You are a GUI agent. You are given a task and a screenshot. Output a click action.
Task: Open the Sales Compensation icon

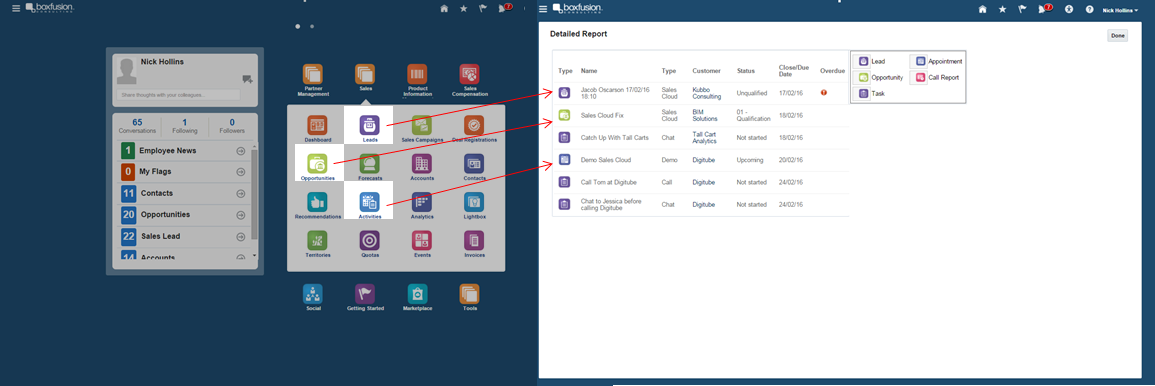[469, 74]
